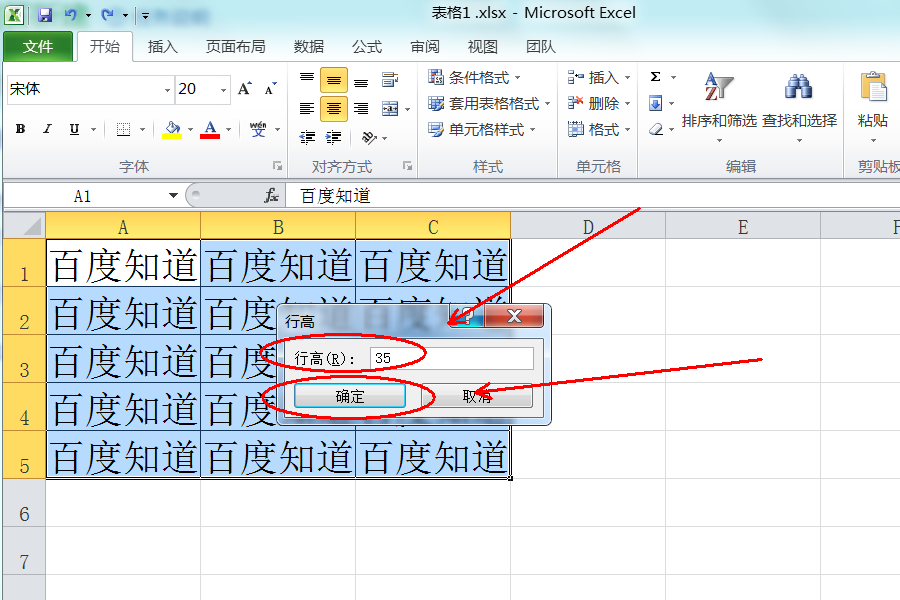Click Merge and Center icon
Viewport: 900px width, 600px height.
(x=390, y=109)
